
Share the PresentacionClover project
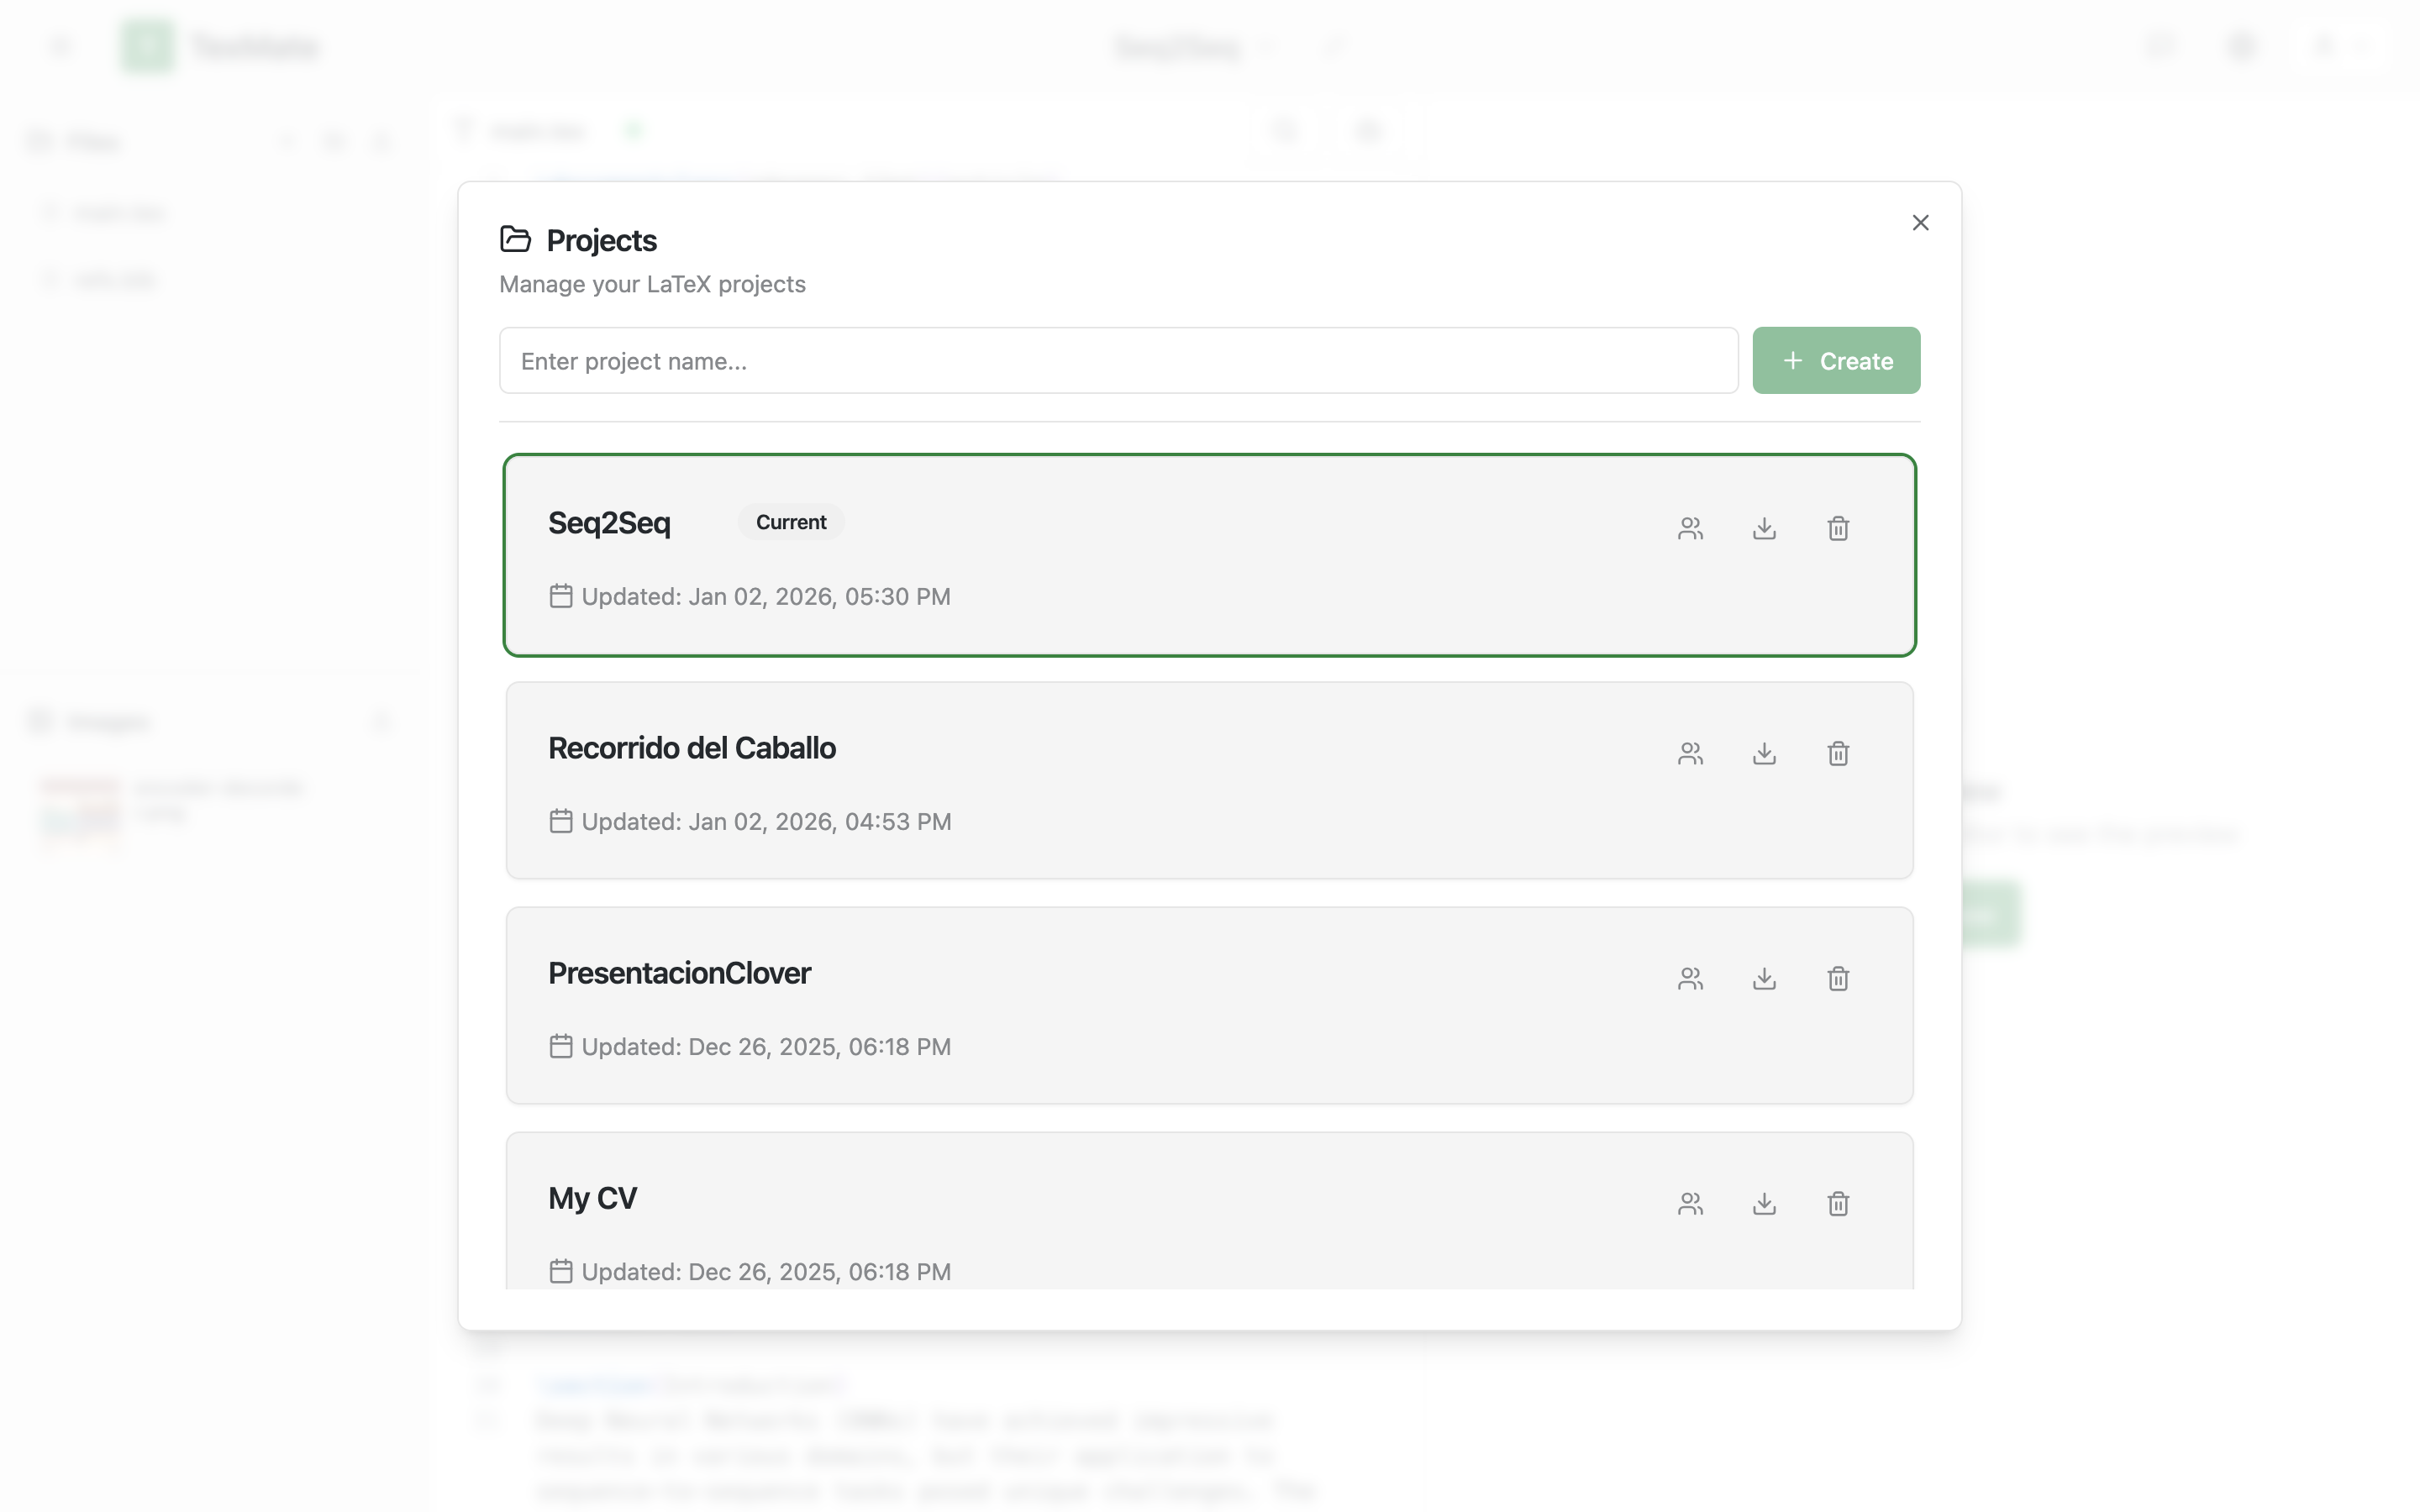1690,978
